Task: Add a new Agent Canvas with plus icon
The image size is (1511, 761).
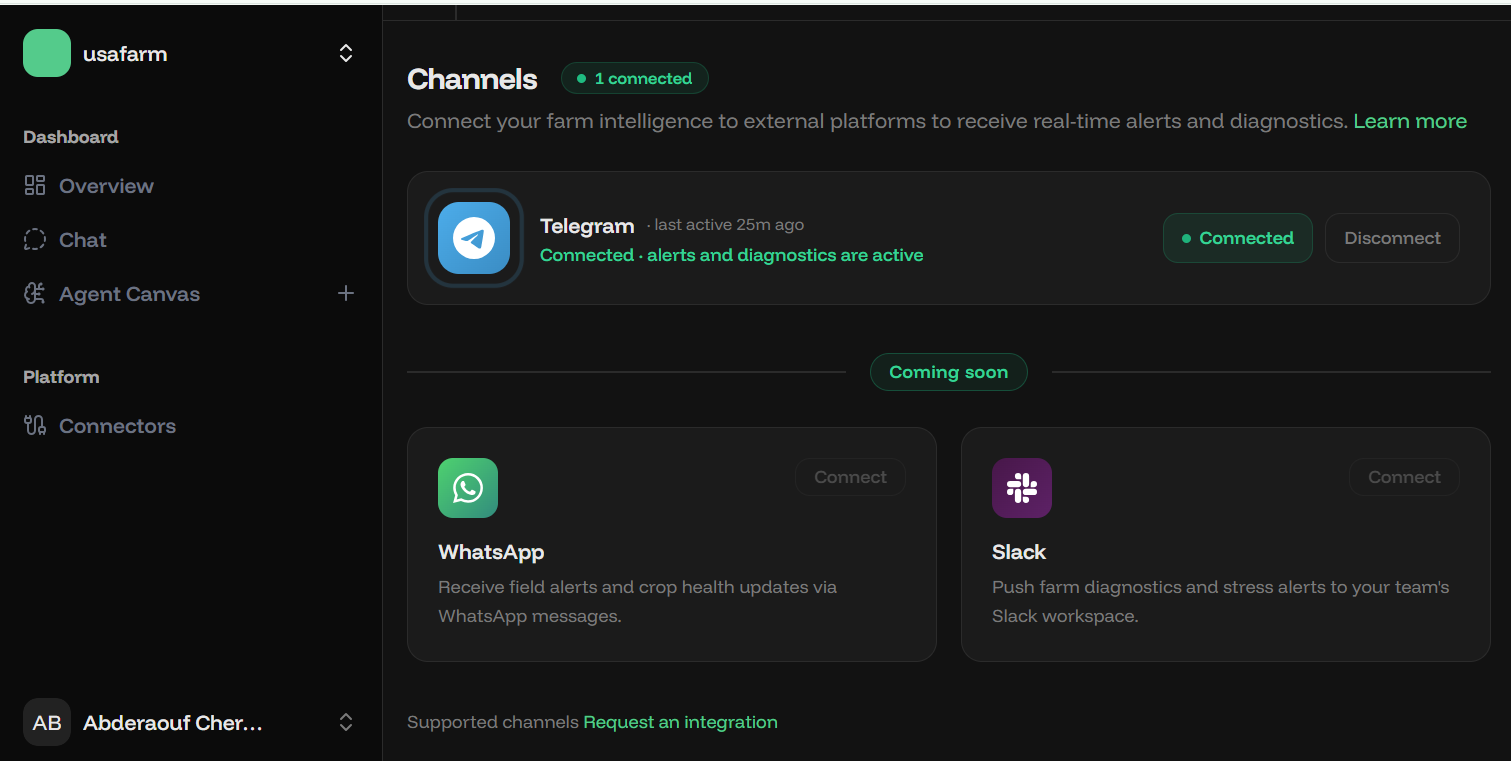Action: click(346, 293)
